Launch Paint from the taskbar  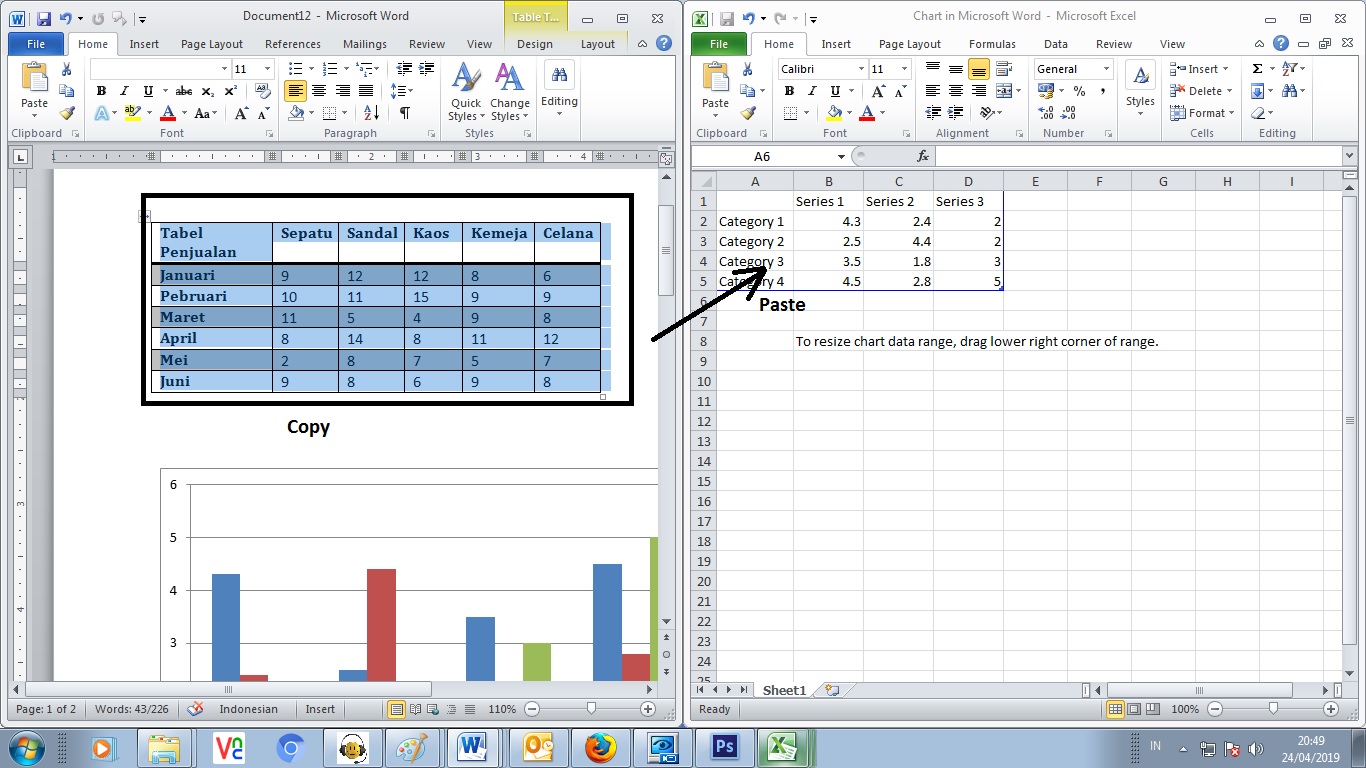point(412,748)
